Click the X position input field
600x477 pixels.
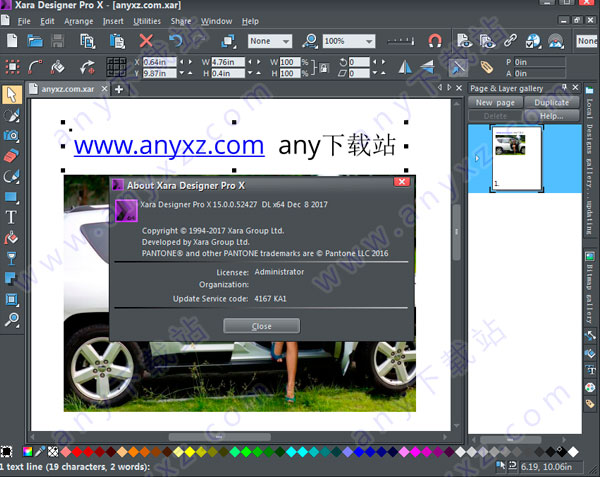tap(160, 62)
